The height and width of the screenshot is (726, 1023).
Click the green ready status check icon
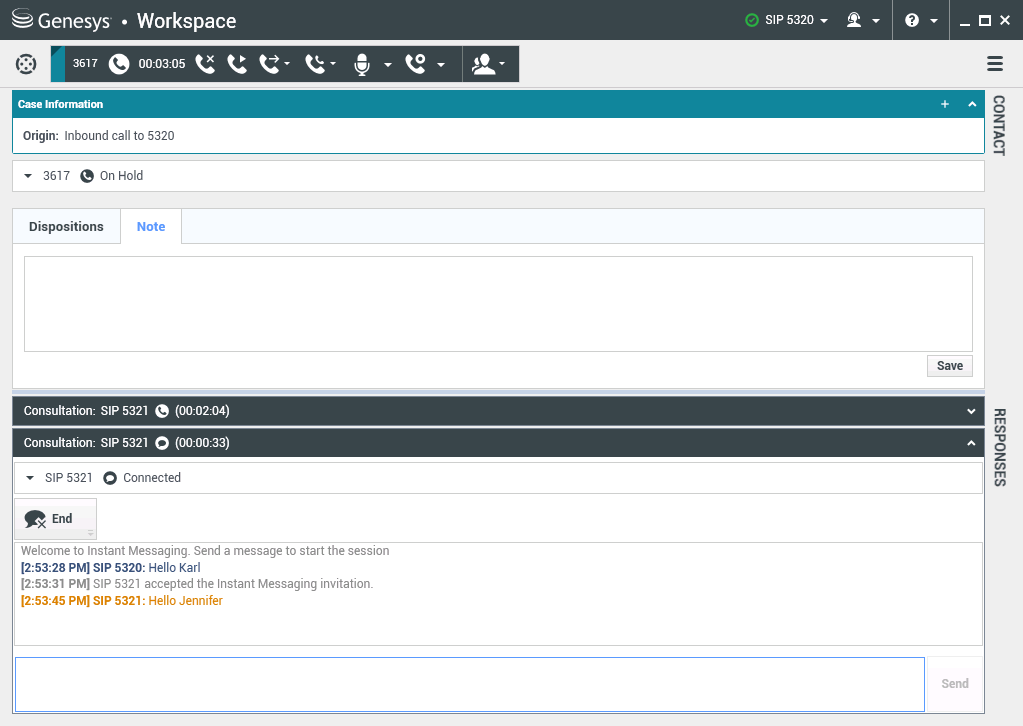coord(752,20)
